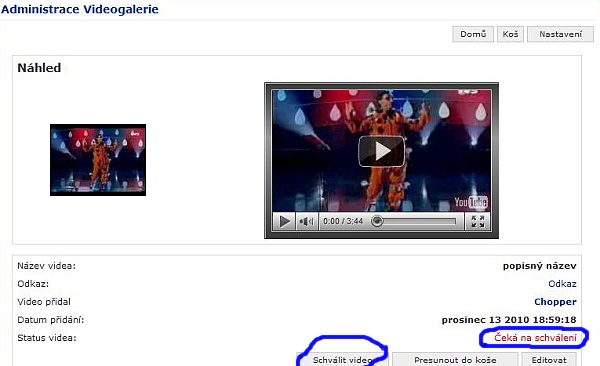Screen dimensions: 600x366
Task: Open the small video thumbnail preview
Action: pyautogui.click(x=98, y=160)
